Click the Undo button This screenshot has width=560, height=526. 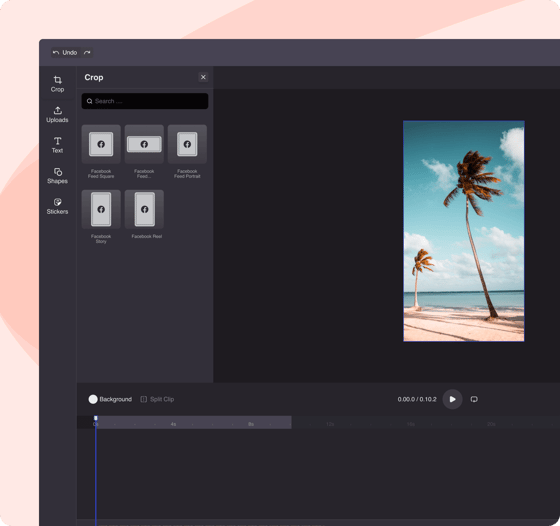coord(65,53)
